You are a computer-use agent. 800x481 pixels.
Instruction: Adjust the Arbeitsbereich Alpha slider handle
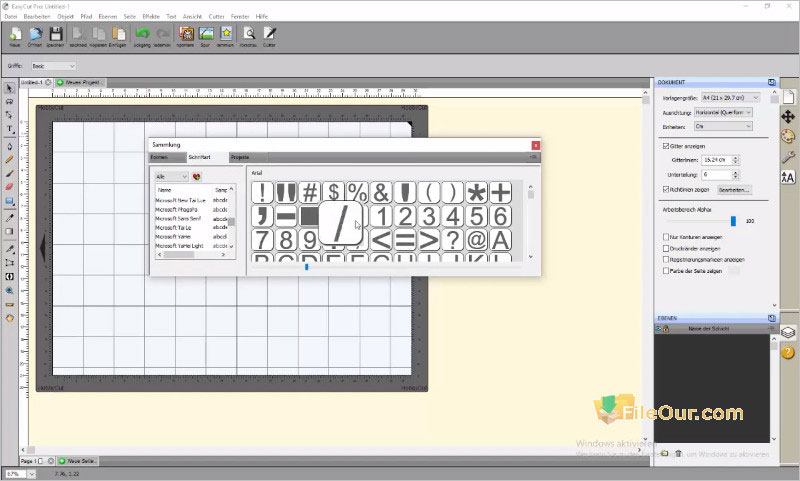(733, 221)
